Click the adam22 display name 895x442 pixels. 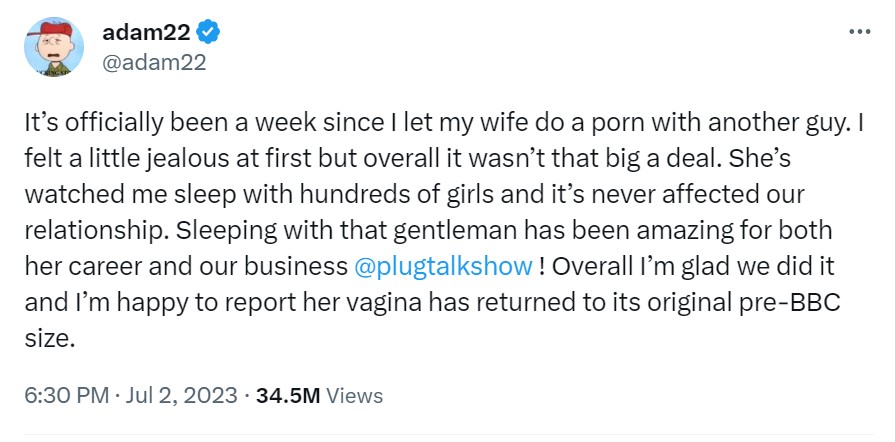tap(148, 34)
